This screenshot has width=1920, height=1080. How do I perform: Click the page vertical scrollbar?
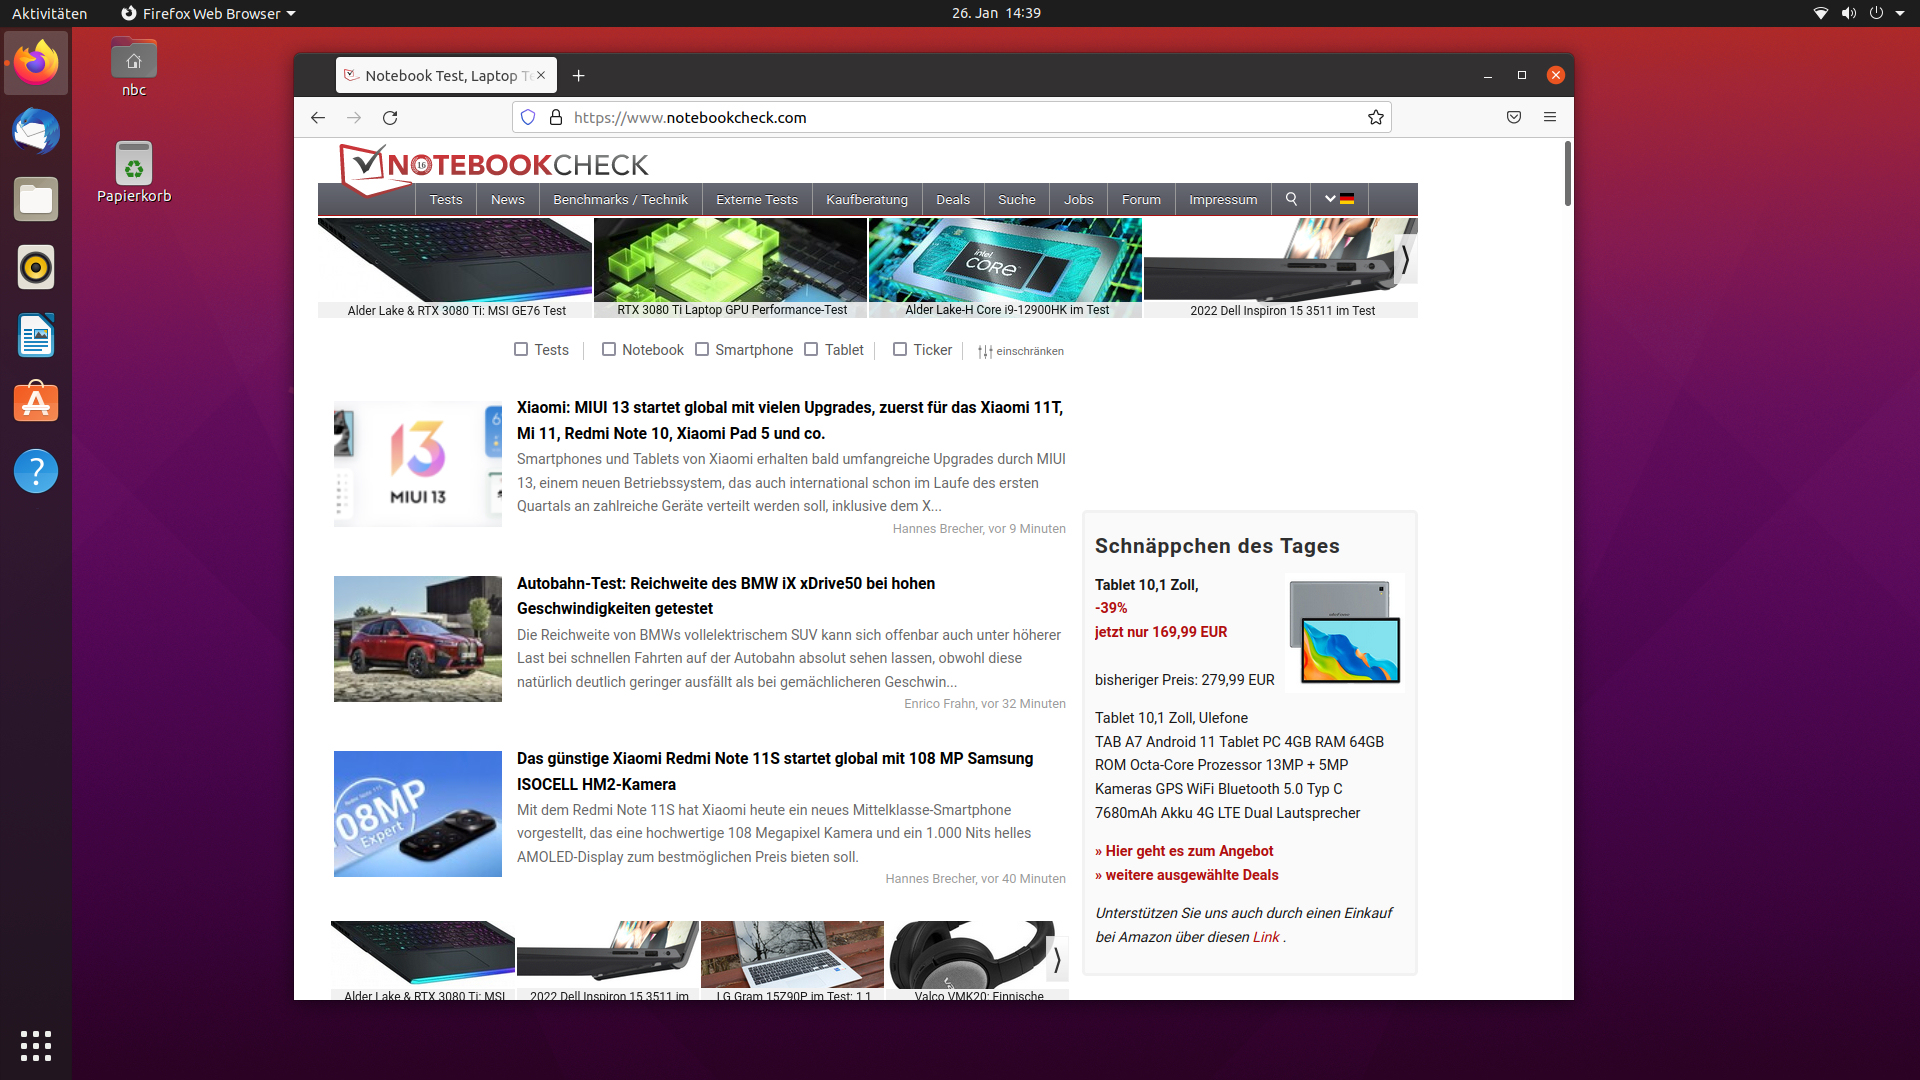(x=1567, y=175)
